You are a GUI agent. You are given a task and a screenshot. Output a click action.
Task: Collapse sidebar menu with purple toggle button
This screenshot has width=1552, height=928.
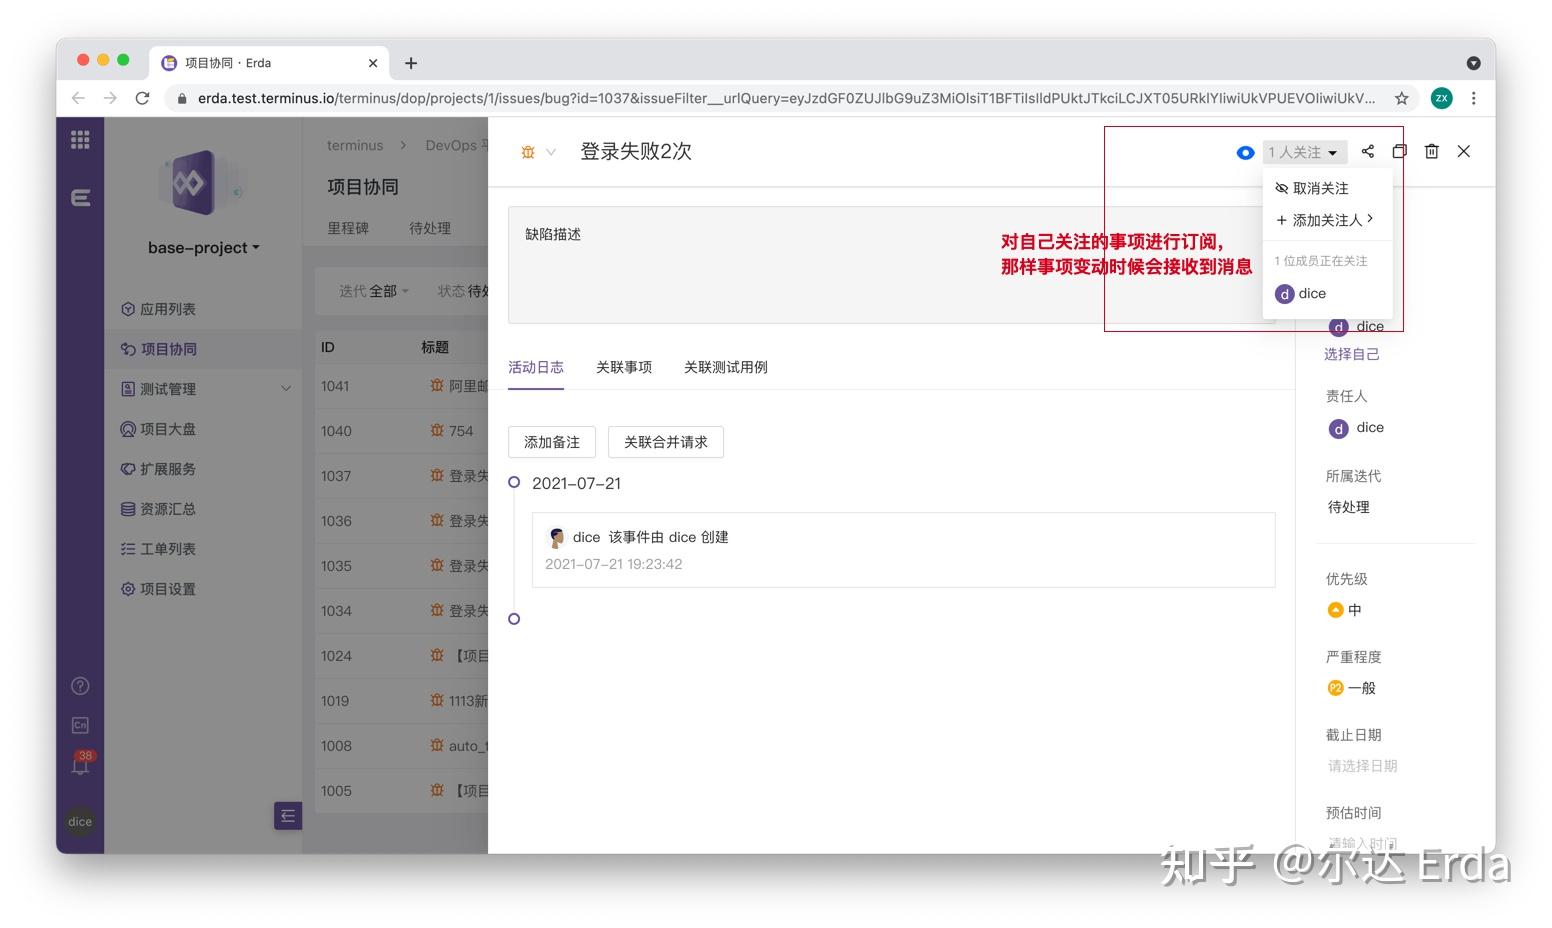(x=287, y=816)
